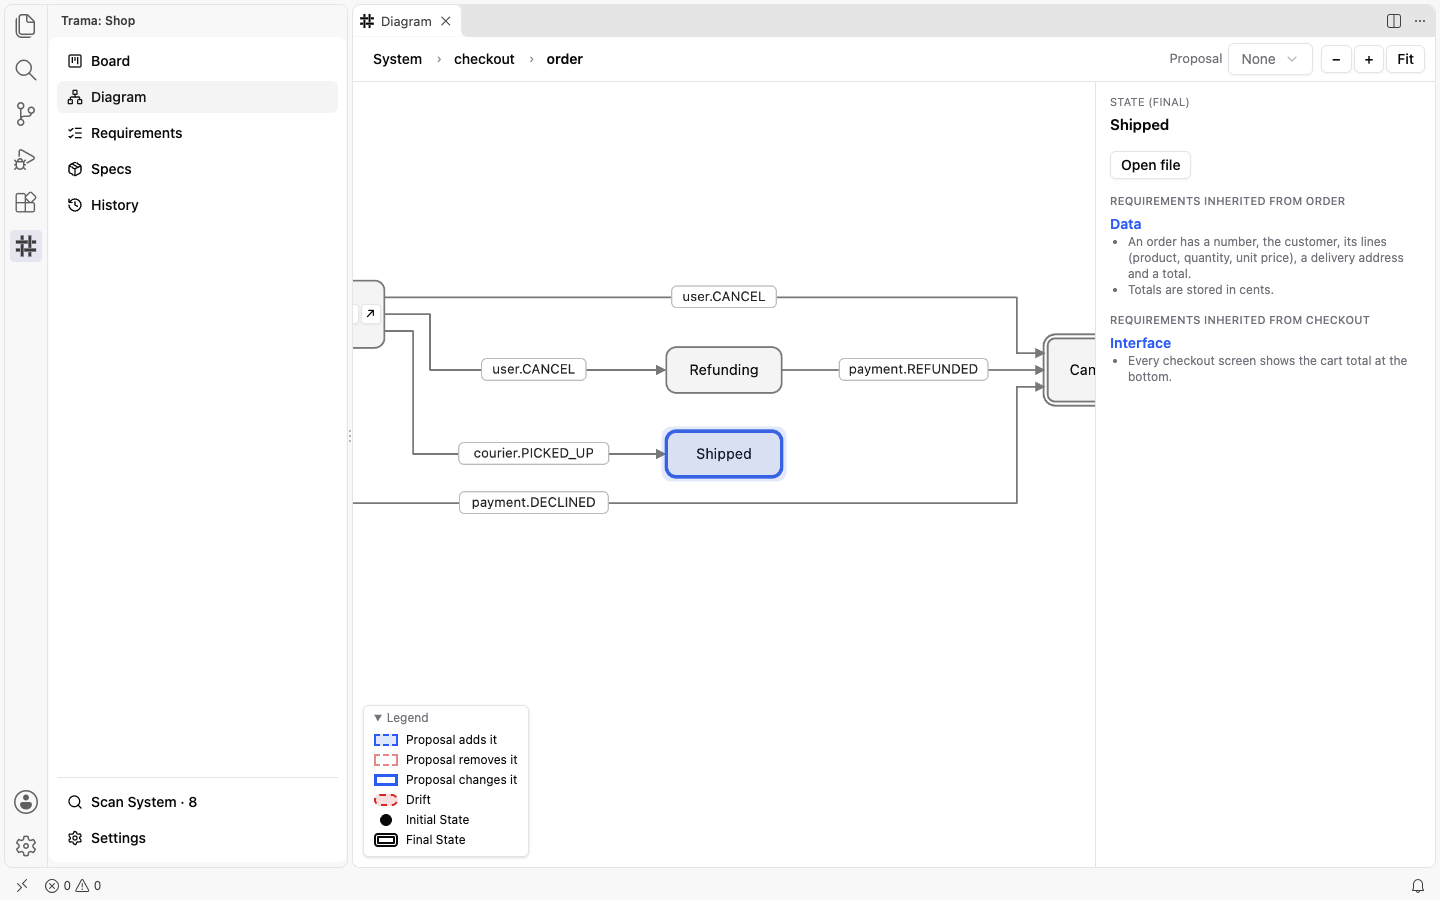Go to System in the breadcrumb

click(398, 59)
